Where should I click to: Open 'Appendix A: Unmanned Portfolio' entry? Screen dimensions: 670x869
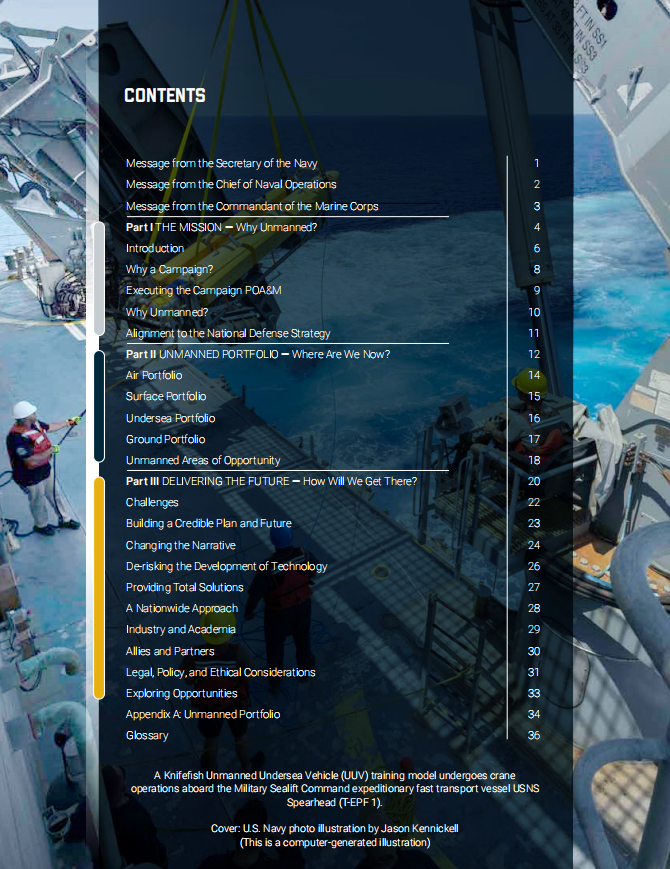(203, 714)
